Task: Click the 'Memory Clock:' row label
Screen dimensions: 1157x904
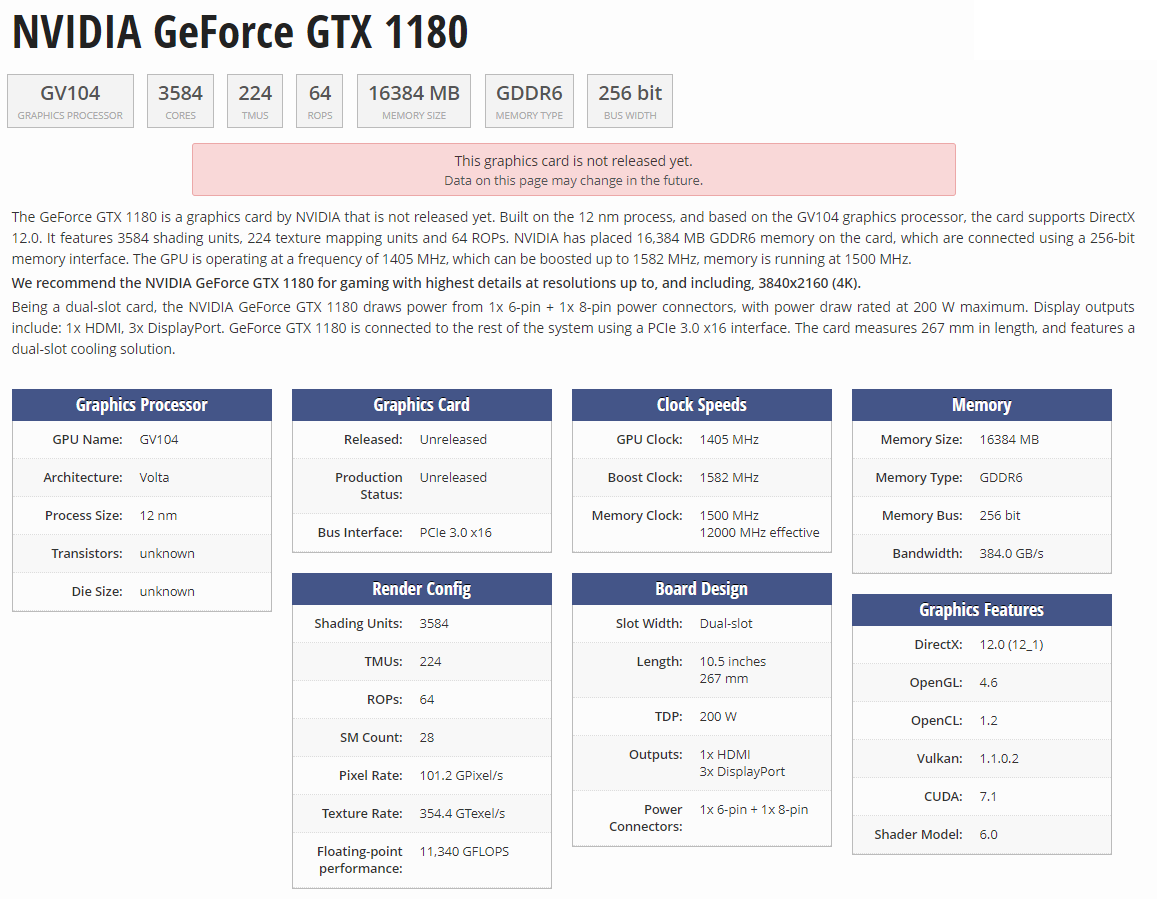Action: 637,516
